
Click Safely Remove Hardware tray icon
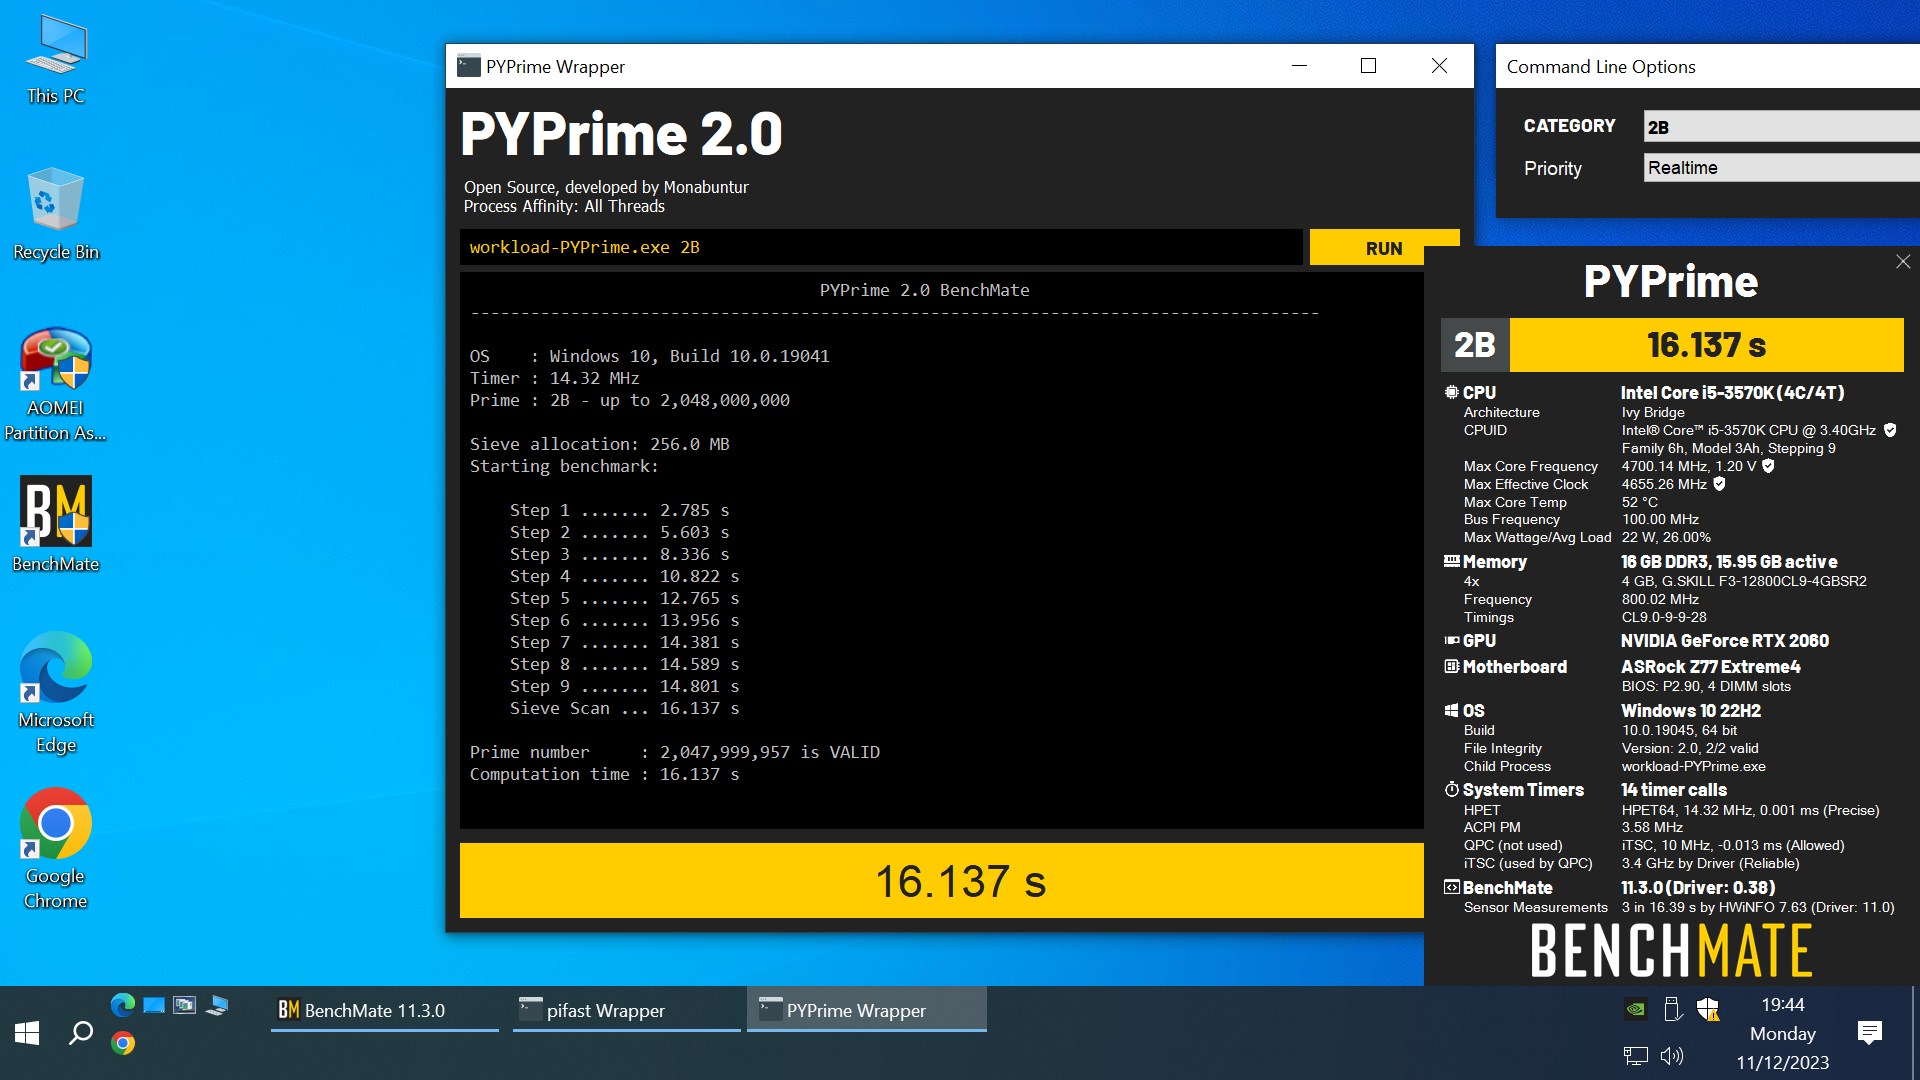(1672, 1009)
